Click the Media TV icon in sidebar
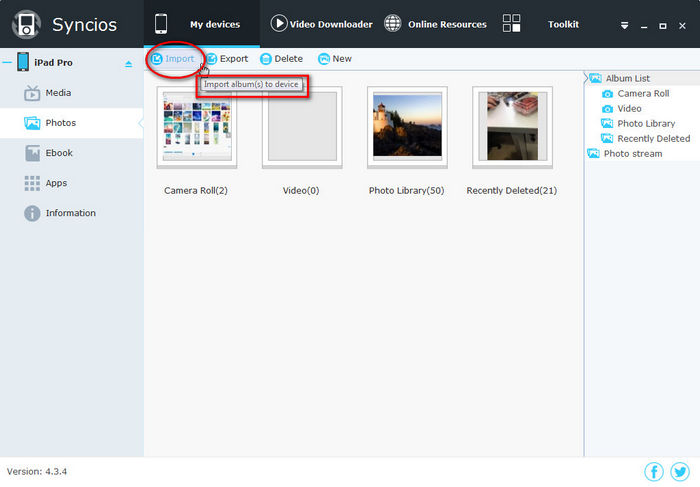 32,93
